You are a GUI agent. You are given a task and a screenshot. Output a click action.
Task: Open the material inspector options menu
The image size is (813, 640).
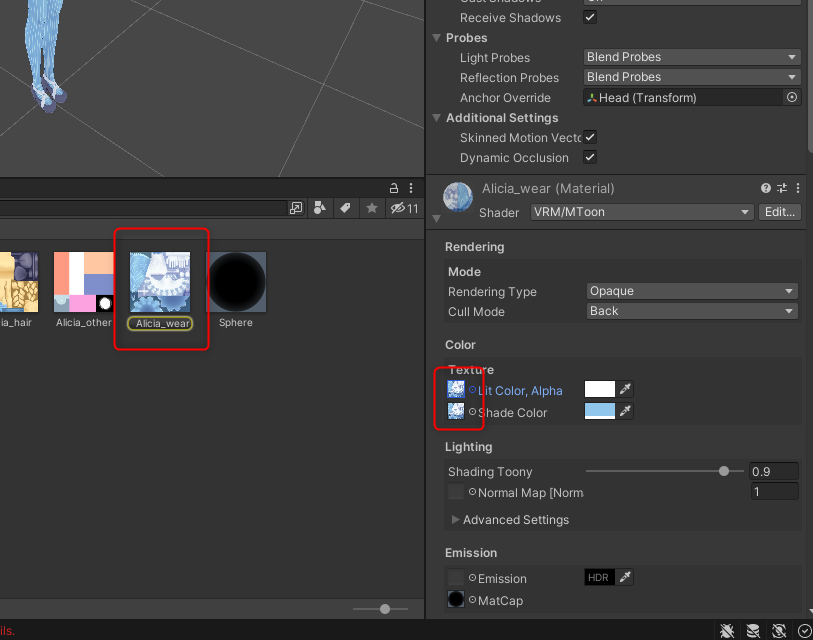[x=797, y=187]
